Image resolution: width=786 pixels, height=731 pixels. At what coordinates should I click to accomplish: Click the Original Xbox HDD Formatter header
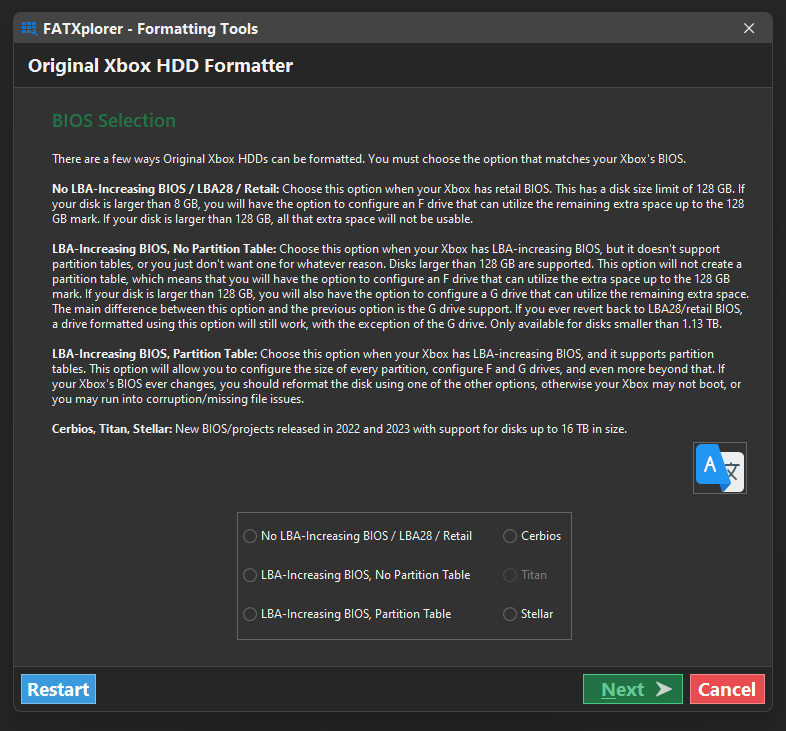[x=160, y=66]
